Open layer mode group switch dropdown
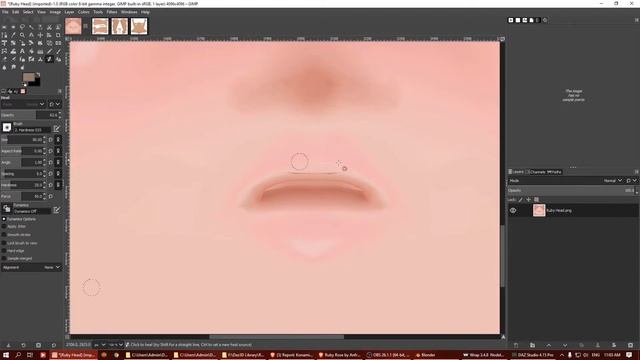This screenshot has height=360, width=640. [x=631, y=180]
